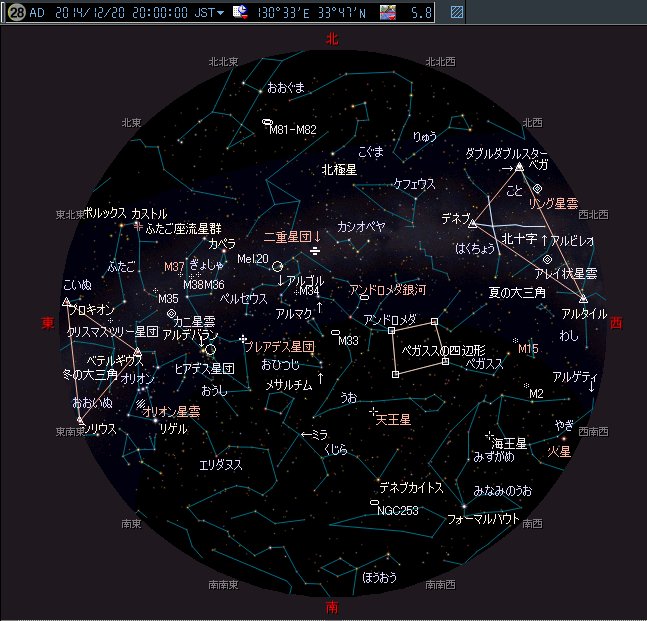This screenshot has width=647, height=621.
Task: Click the hatched square icon at toolbar end
Action: 457,13
